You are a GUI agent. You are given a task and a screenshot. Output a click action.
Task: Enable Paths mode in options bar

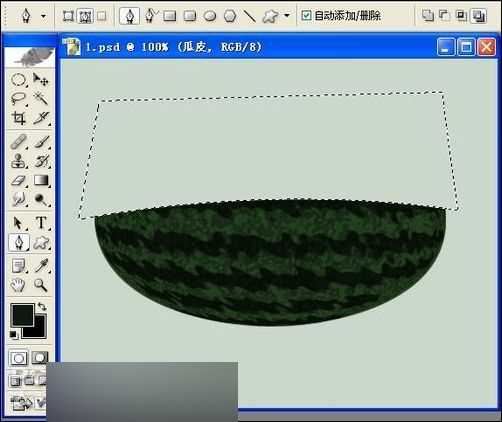coord(85,16)
